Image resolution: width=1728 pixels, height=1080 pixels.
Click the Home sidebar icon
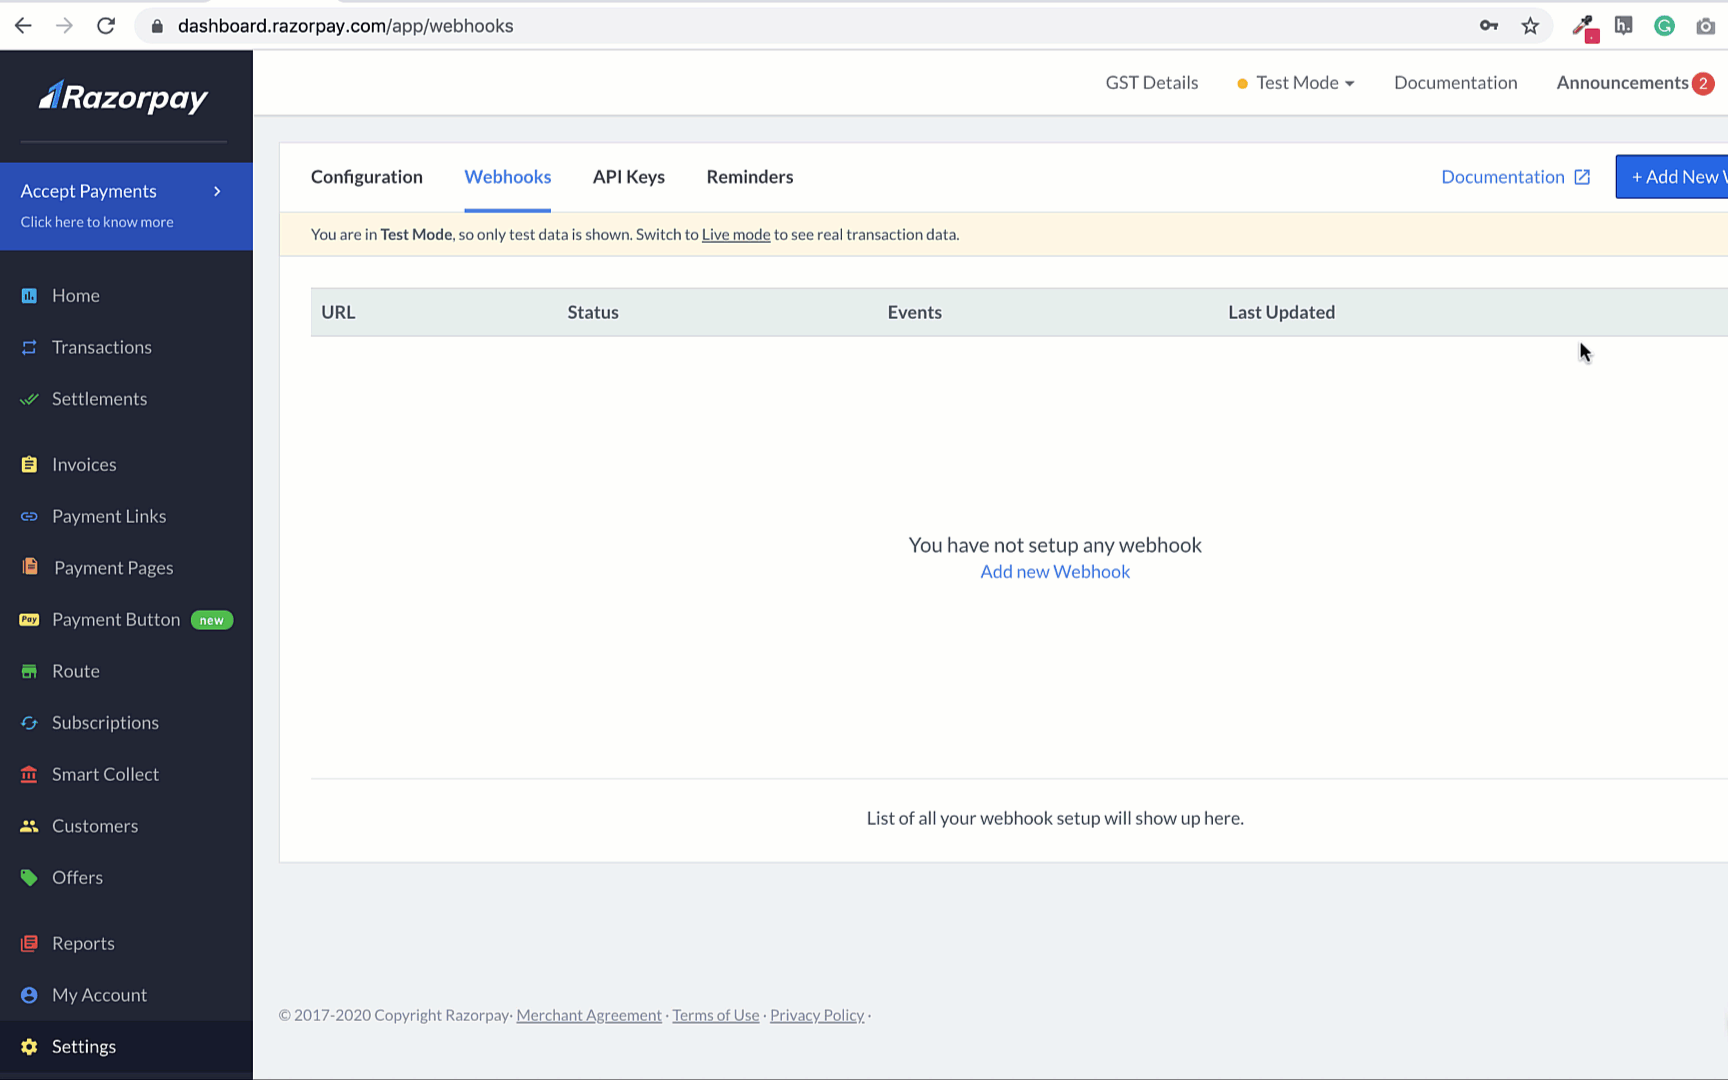29,296
